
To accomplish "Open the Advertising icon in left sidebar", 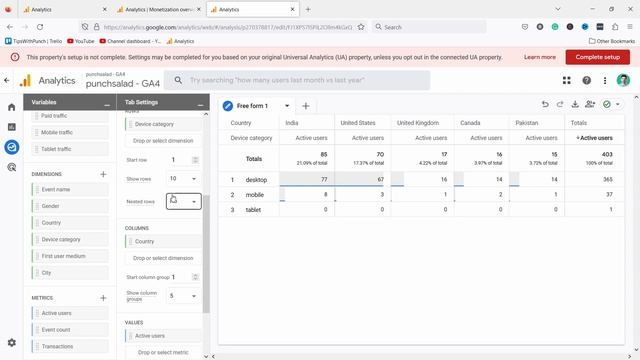I will coord(11,167).
